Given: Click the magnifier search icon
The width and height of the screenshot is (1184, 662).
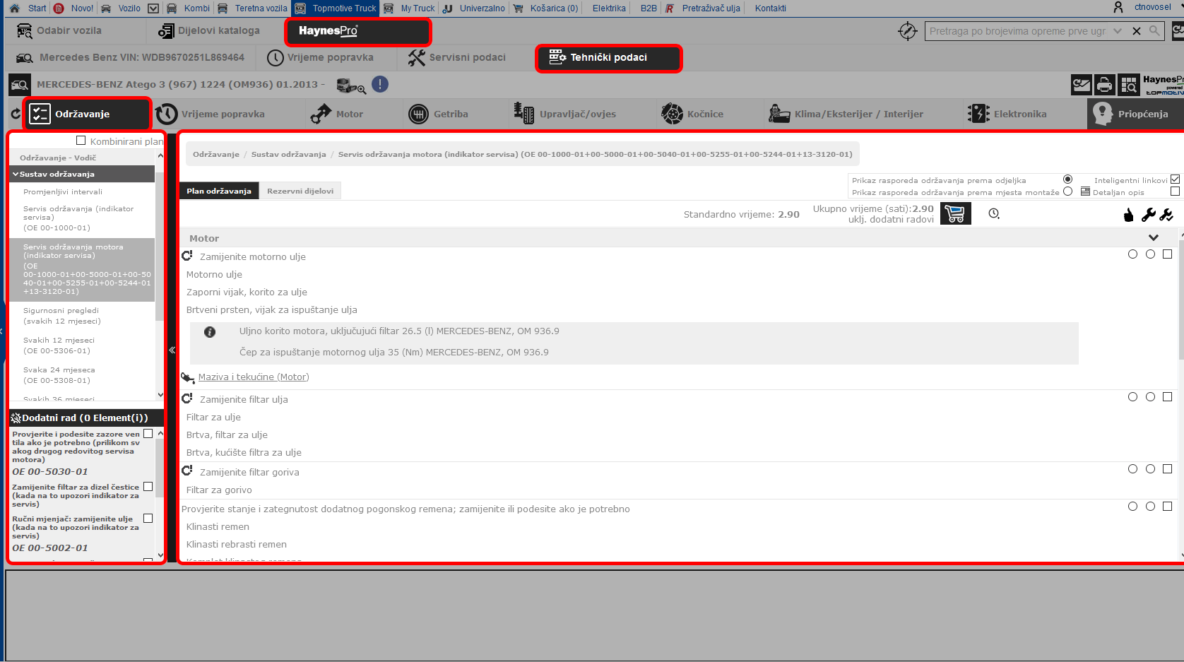Looking at the screenshot, I should tap(1154, 31).
